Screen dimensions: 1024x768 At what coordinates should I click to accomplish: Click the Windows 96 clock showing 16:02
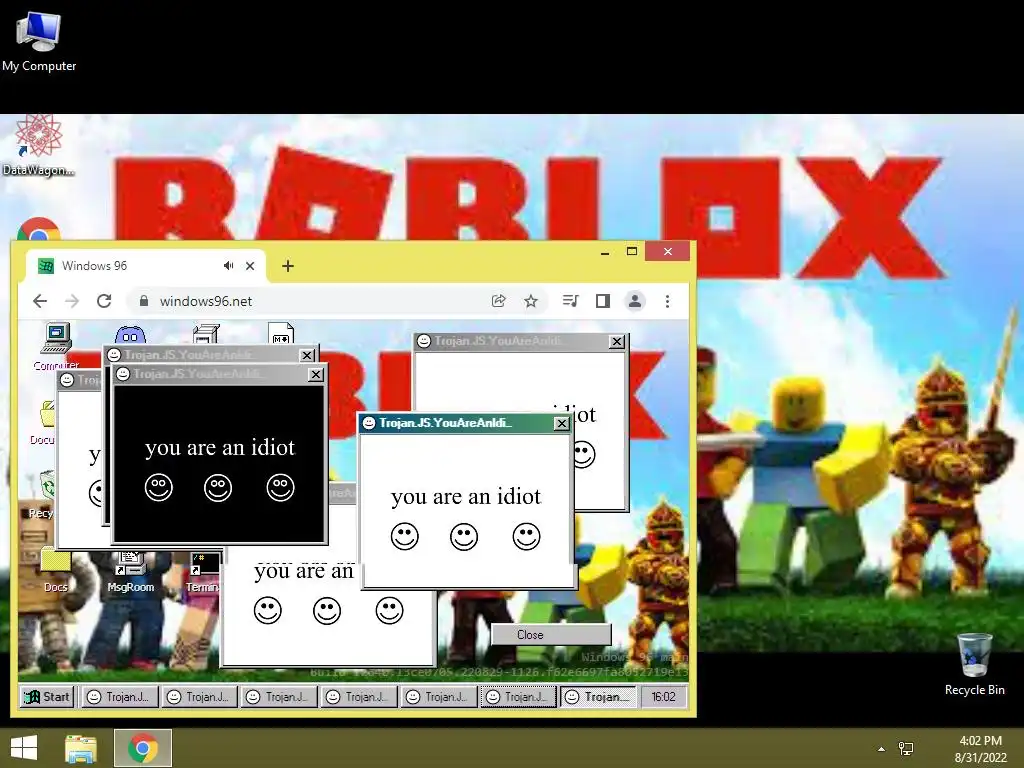click(664, 697)
